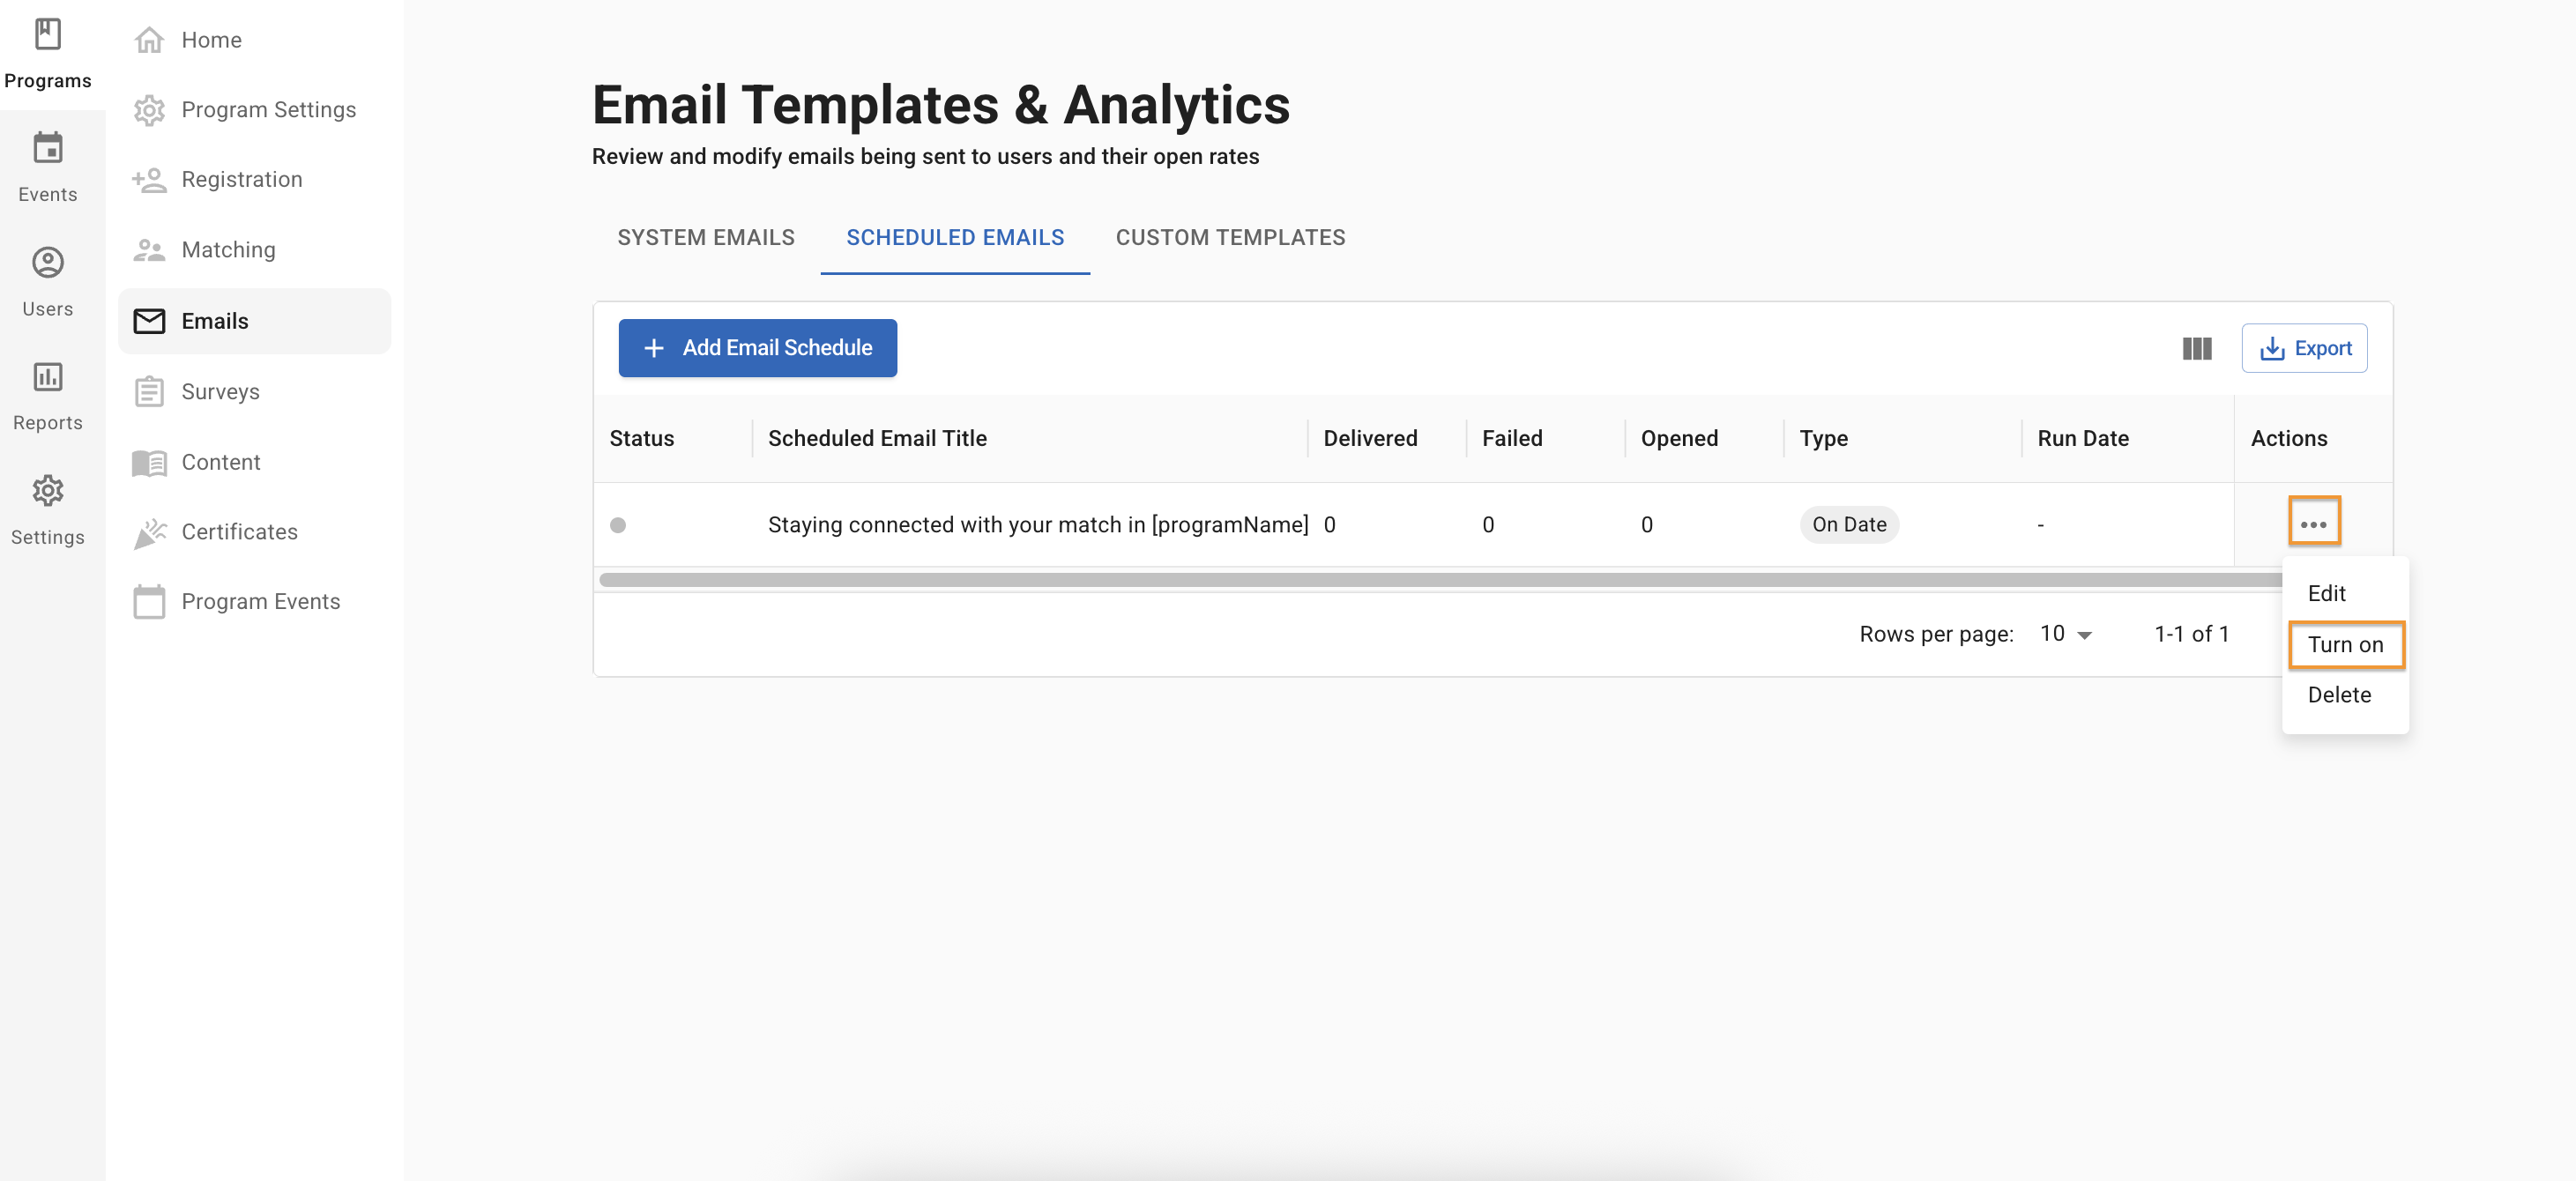Image resolution: width=2576 pixels, height=1181 pixels.
Task: Open Settings gear in left rail
Action: 47,491
